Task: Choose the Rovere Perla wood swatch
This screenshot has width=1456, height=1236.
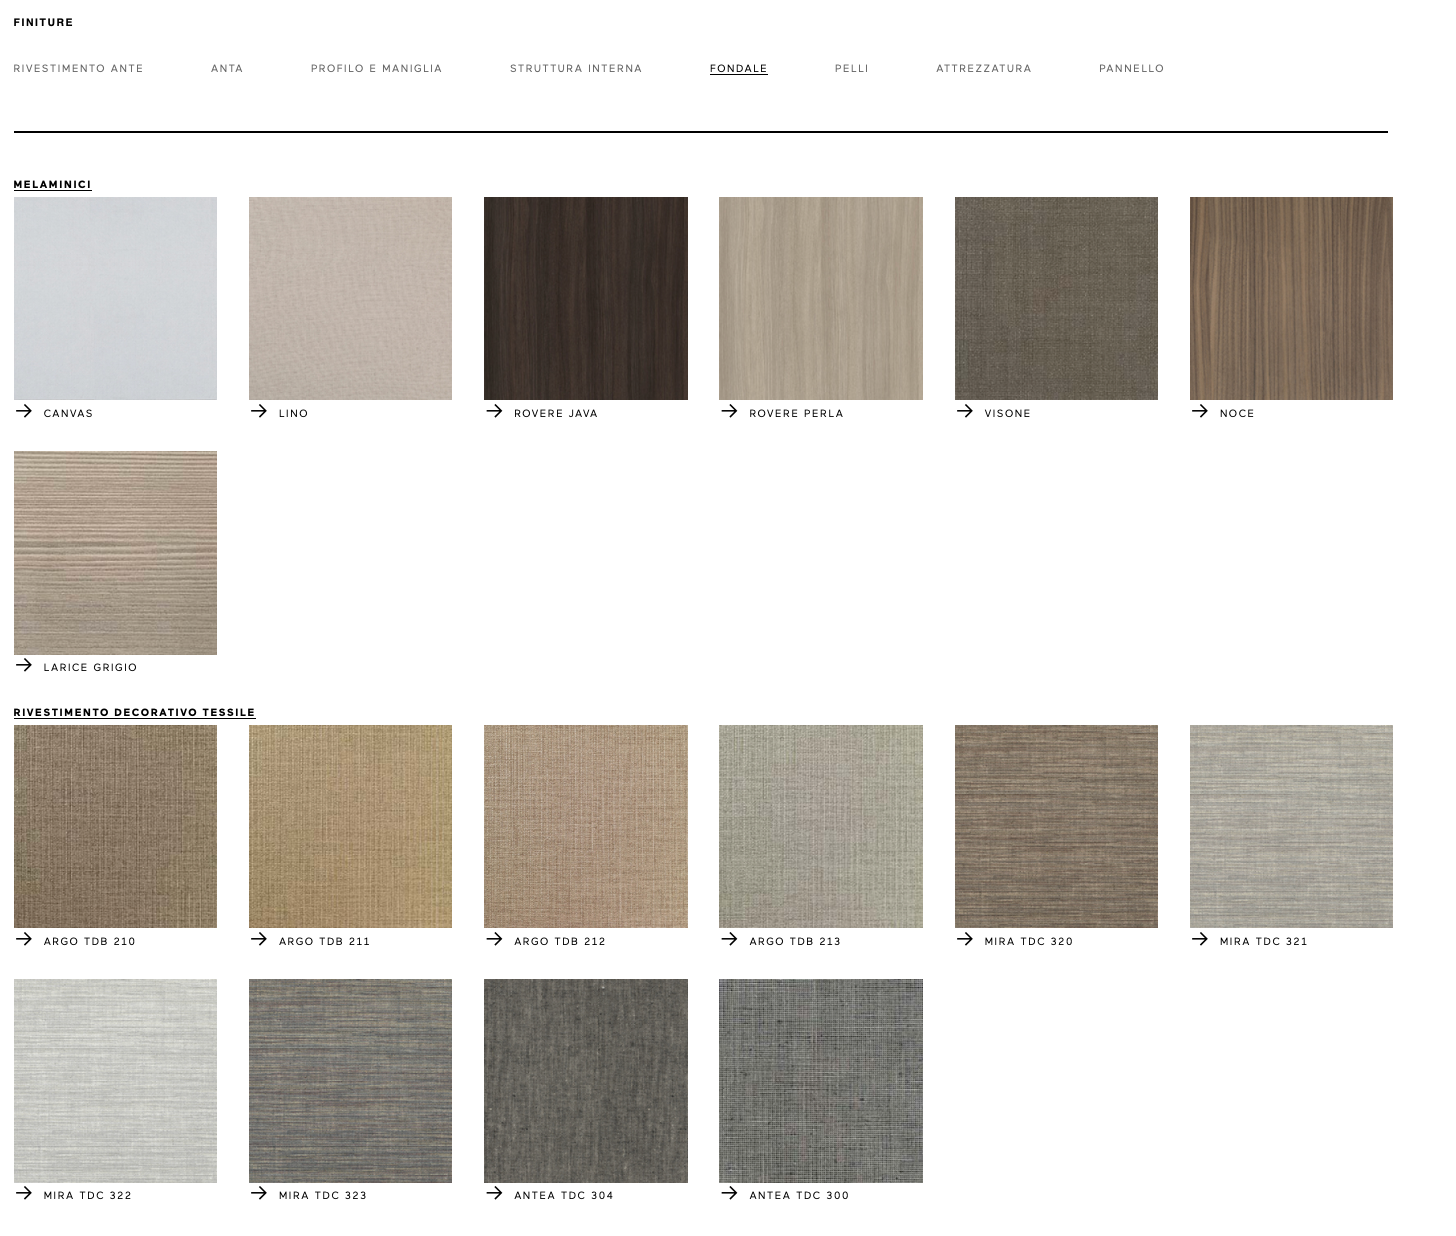Action: pyautogui.click(x=820, y=298)
